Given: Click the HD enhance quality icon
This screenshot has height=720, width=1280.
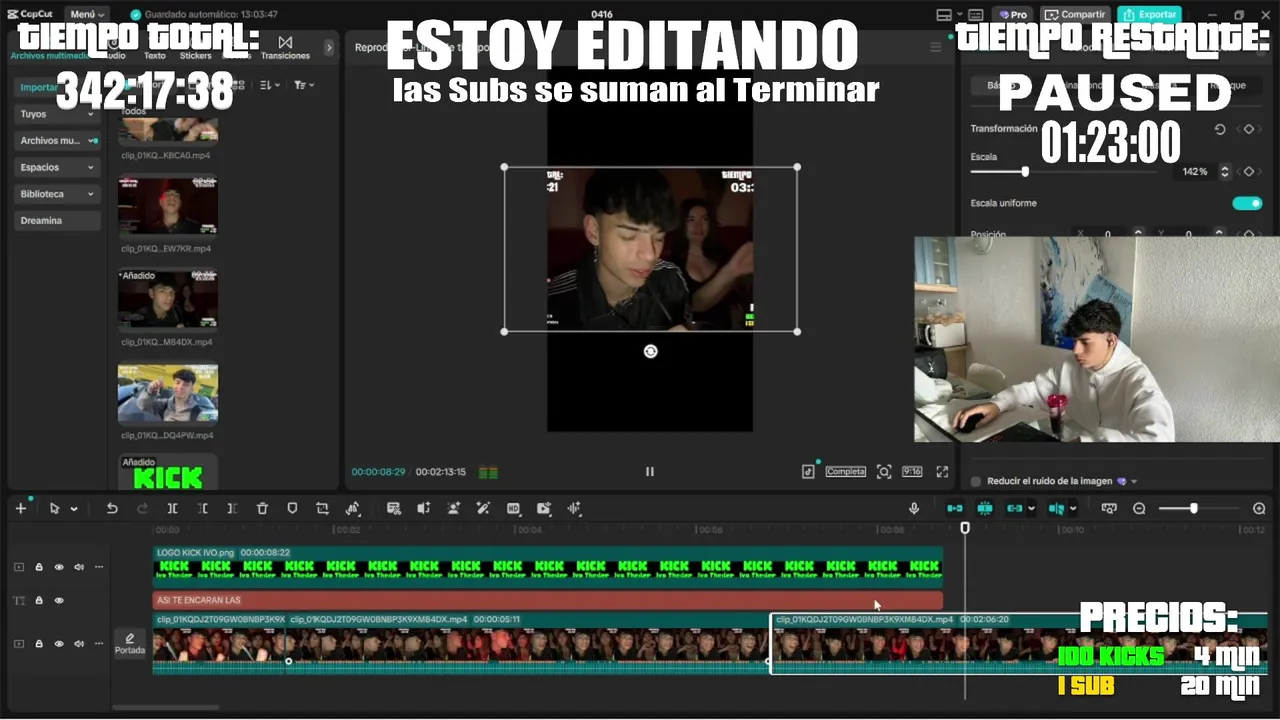Looking at the screenshot, I should 513,508.
